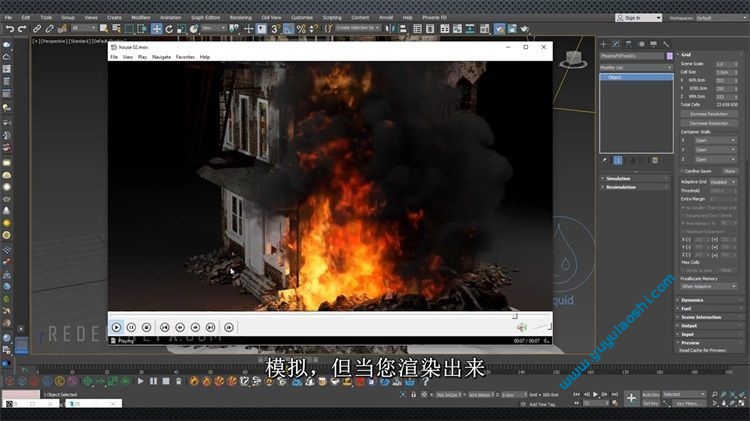This screenshot has height=421, width=750.
Task: Click Phoenix FD toolbar stop simulation icon
Action: click(165, 381)
